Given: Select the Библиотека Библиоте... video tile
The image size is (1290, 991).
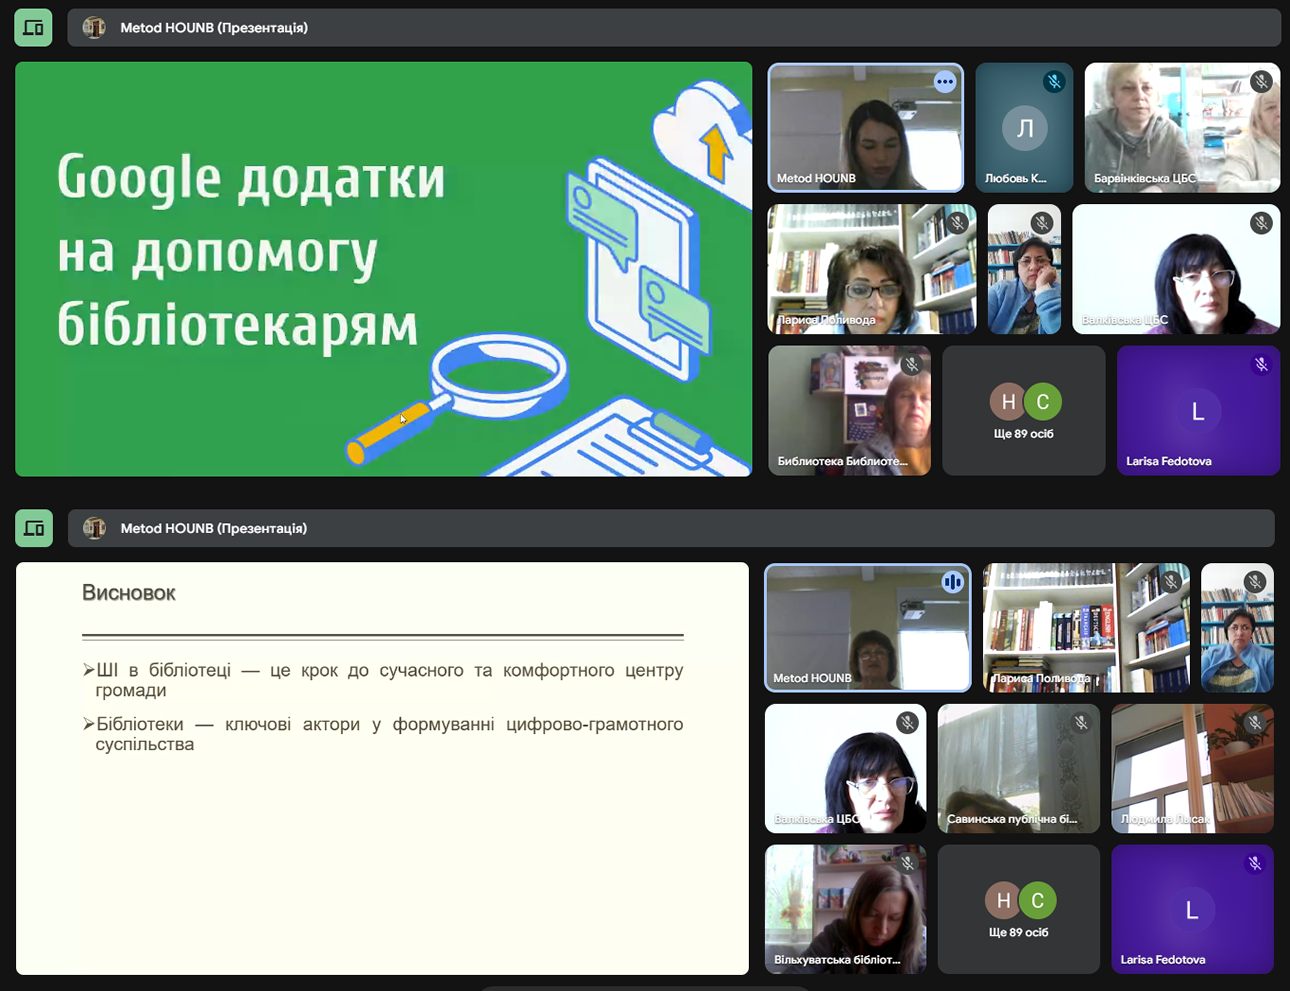Looking at the screenshot, I should click(850, 411).
